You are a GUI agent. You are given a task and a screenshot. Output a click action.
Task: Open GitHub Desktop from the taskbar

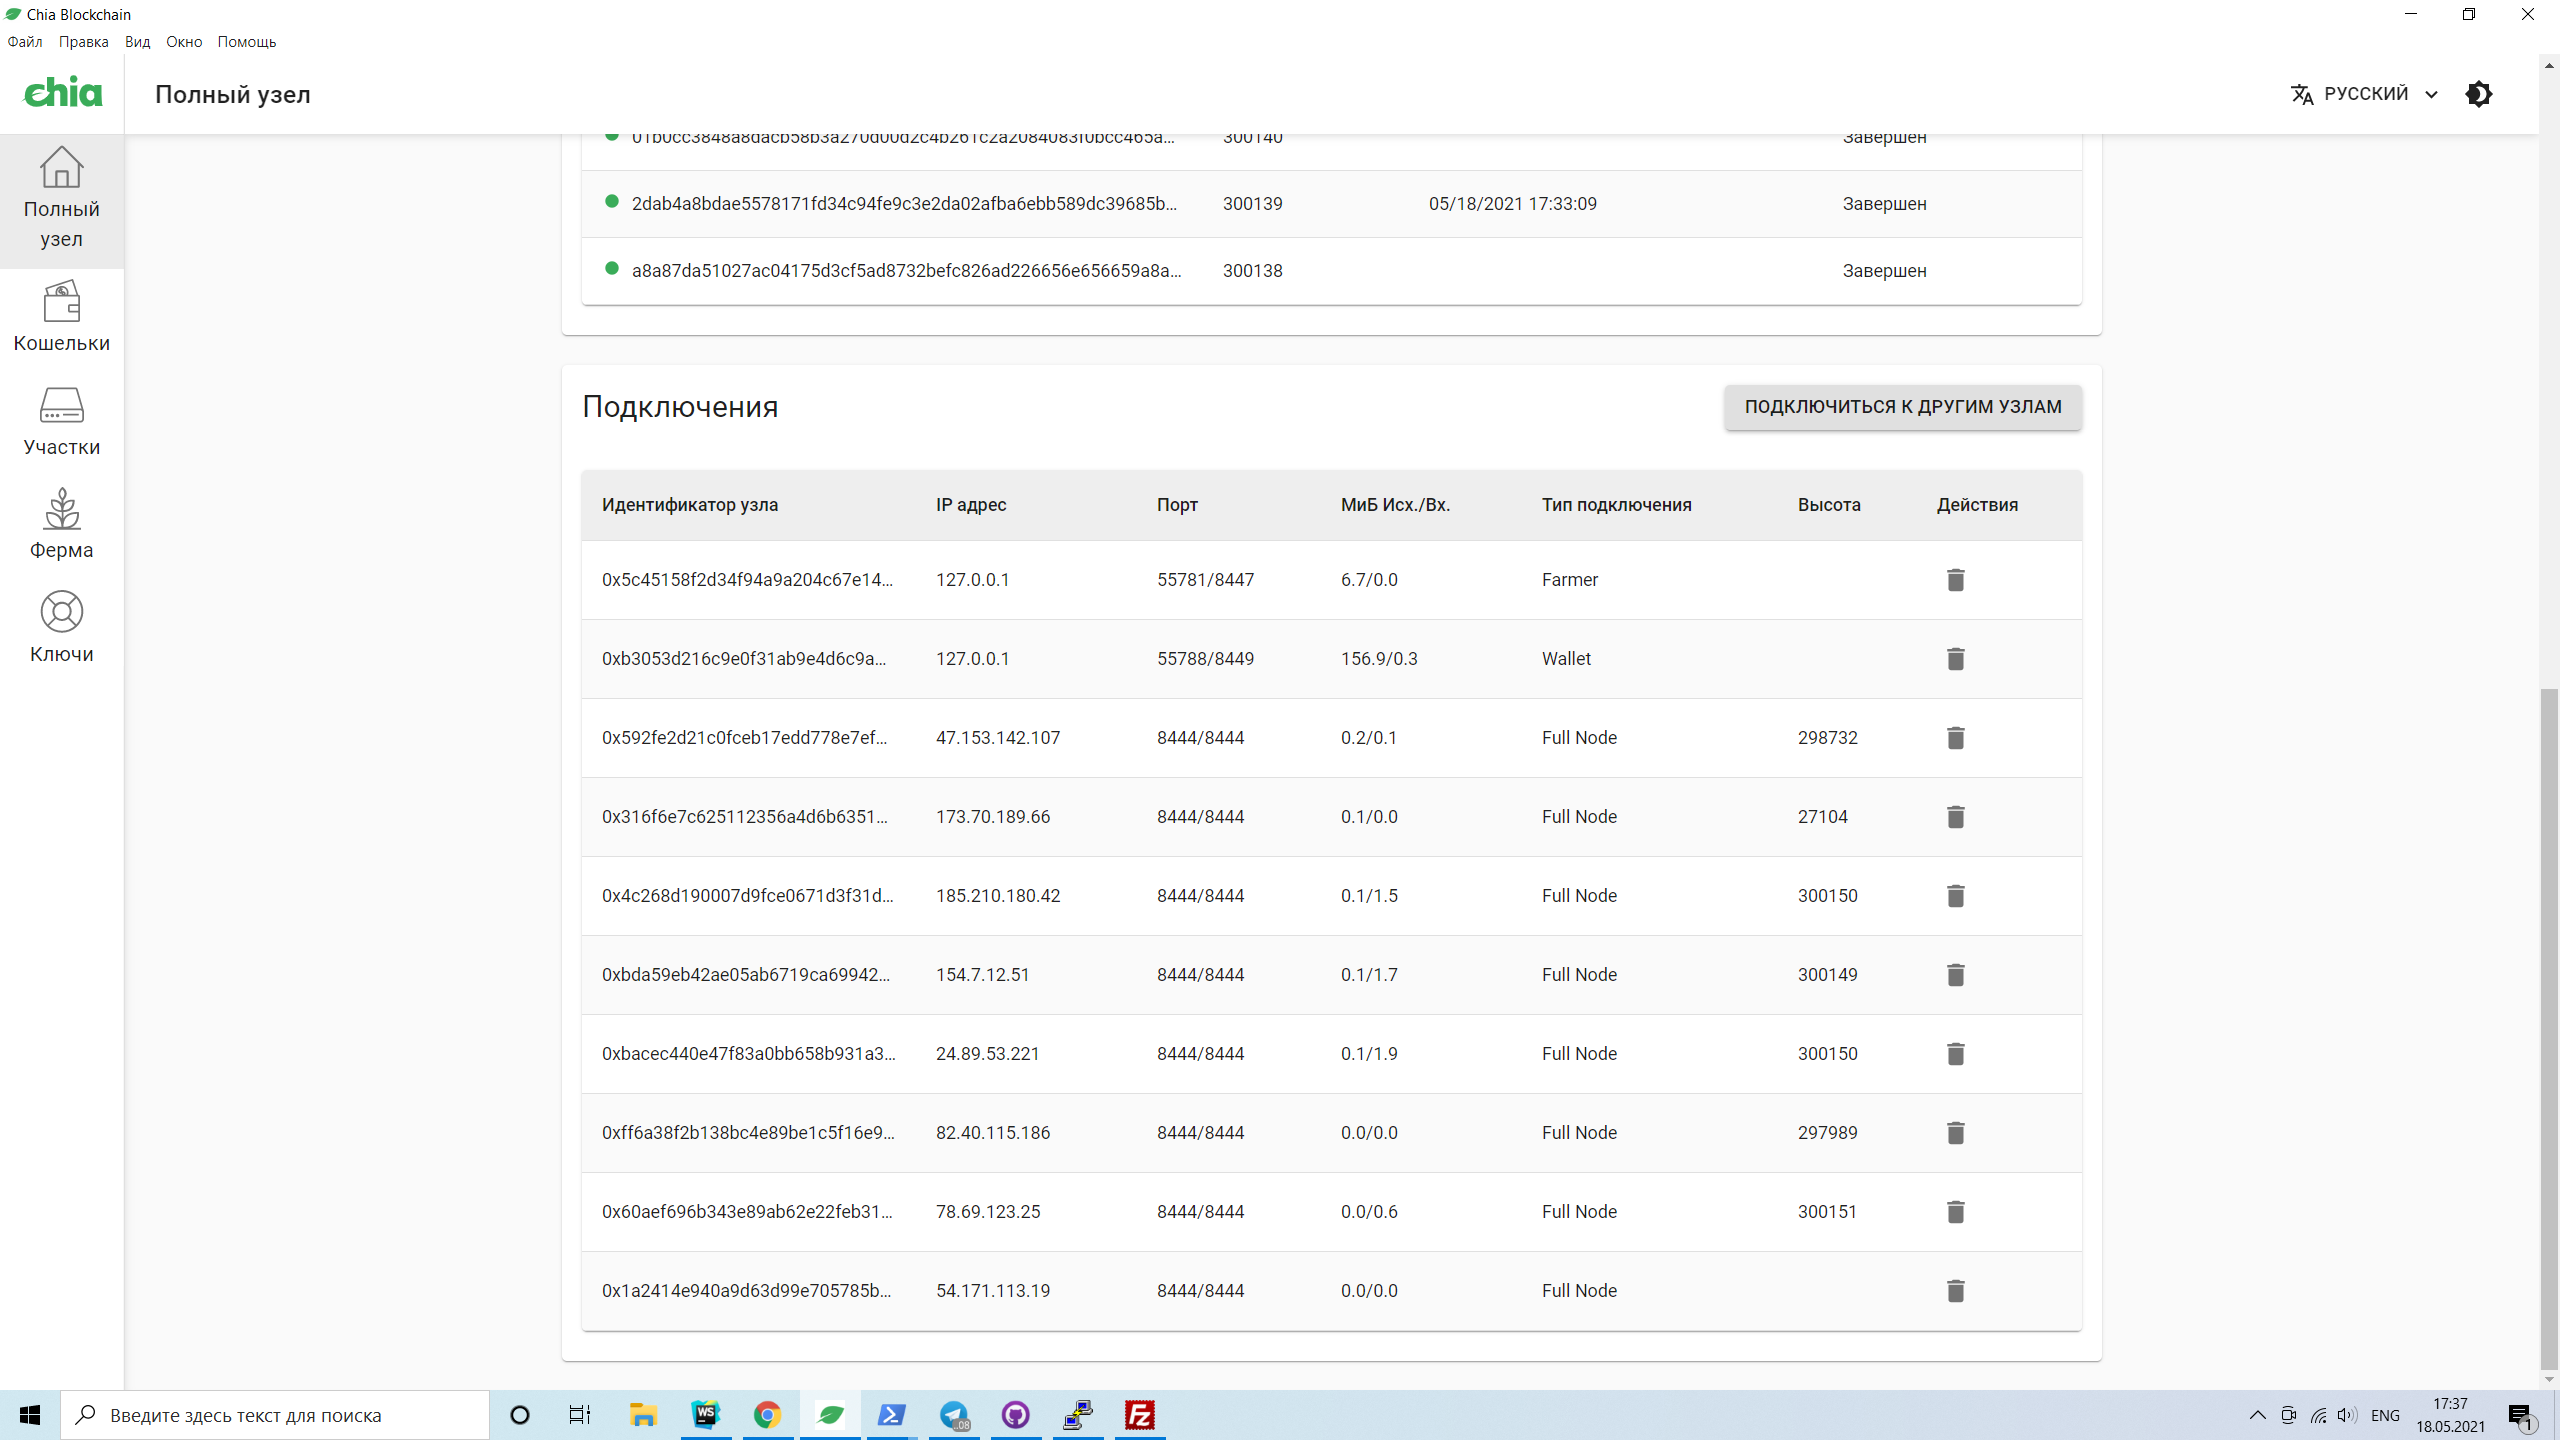pyautogui.click(x=1016, y=1415)
